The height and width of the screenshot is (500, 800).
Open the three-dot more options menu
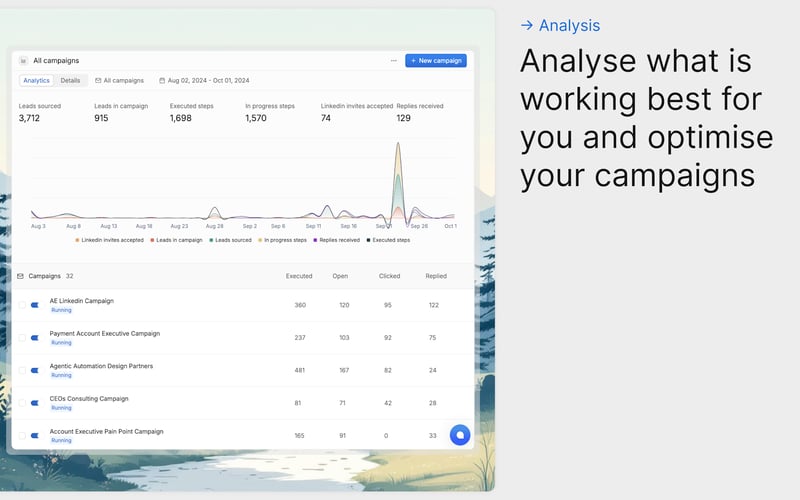[x=393, y=61]
